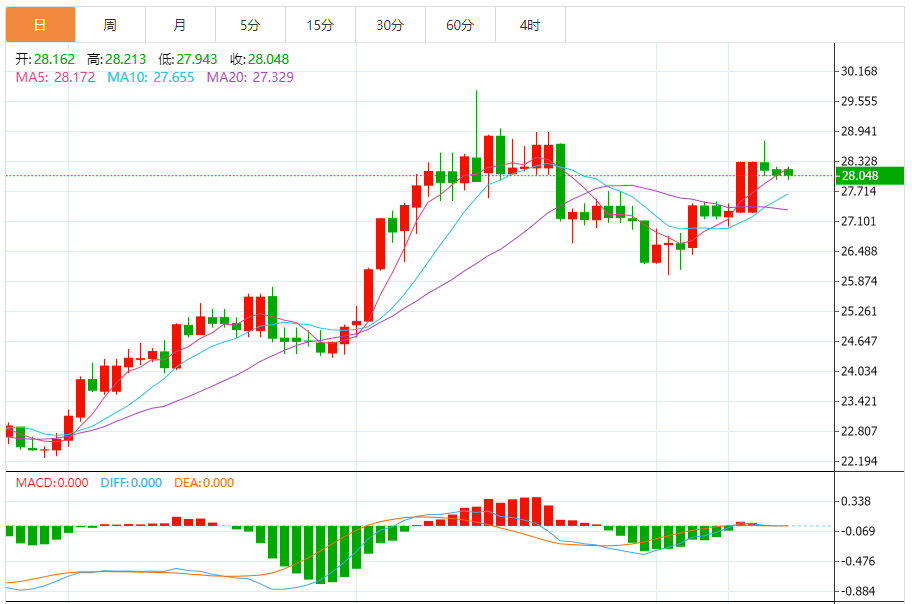Open the 5分 timeframe tab
912x604 pixels.
coord(250,25)
